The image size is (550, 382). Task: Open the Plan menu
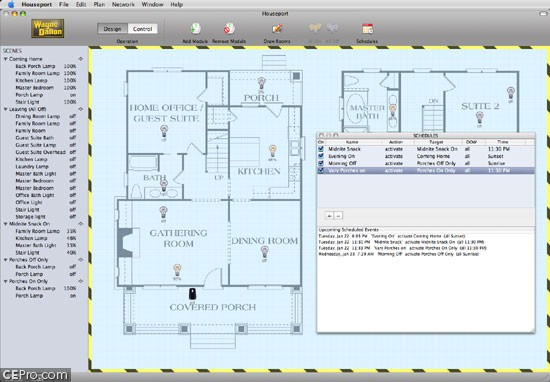[99, 5]
